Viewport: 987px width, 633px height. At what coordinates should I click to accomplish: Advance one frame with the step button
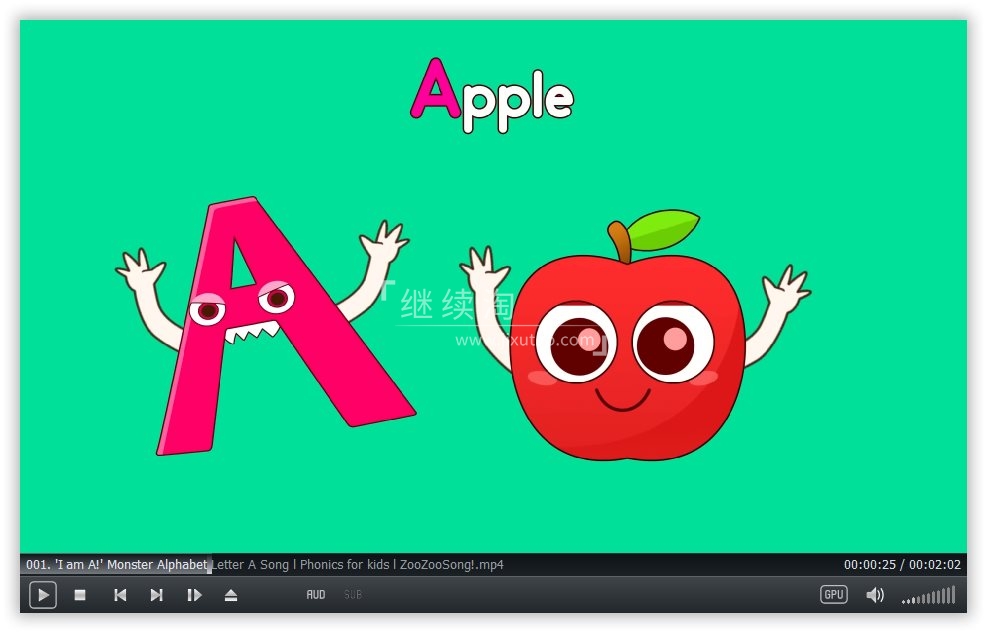(x=194, y=595)
